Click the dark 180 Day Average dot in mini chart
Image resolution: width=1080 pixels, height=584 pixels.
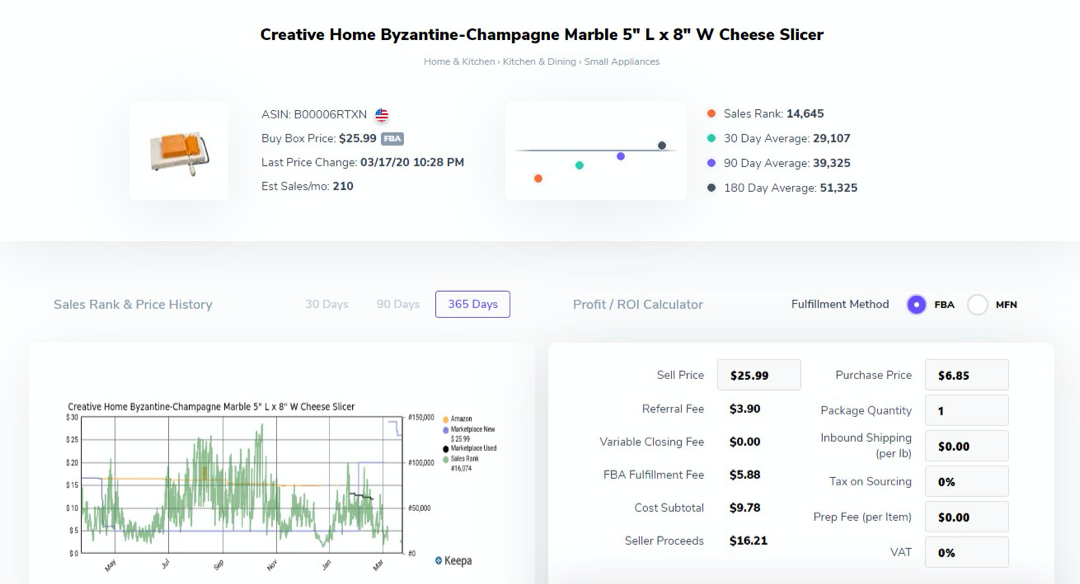[x=662, y=145]
